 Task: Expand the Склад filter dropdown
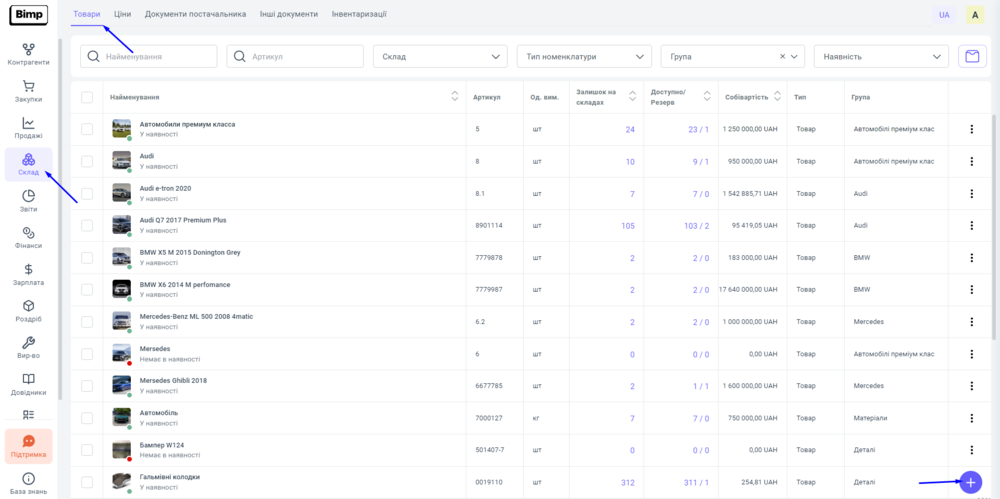(x=440, y=57)
